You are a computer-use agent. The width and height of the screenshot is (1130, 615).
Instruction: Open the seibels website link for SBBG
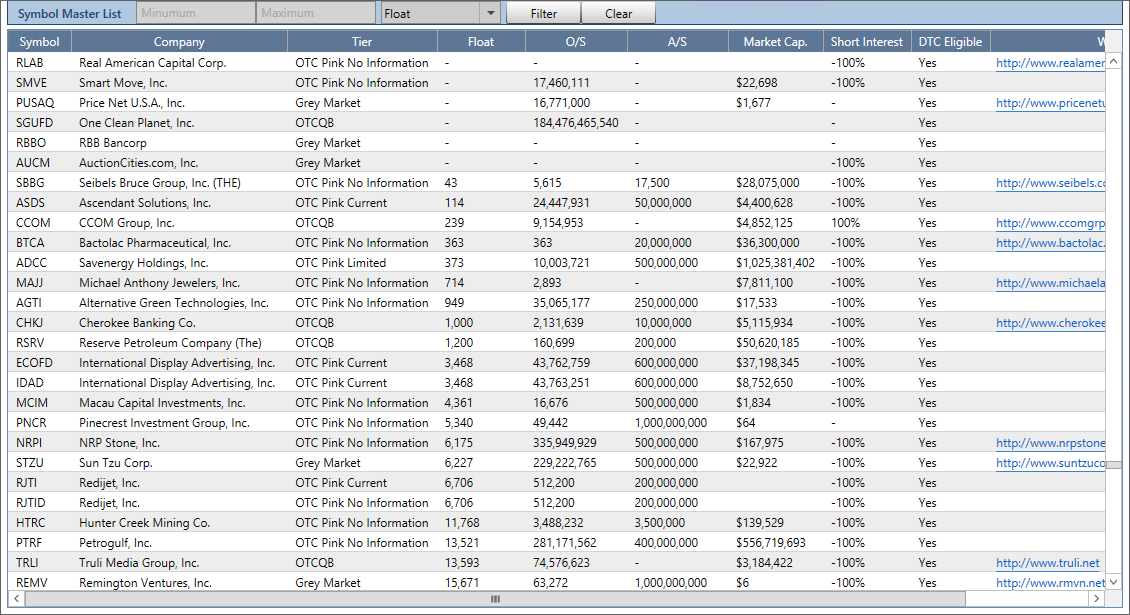1050,183
